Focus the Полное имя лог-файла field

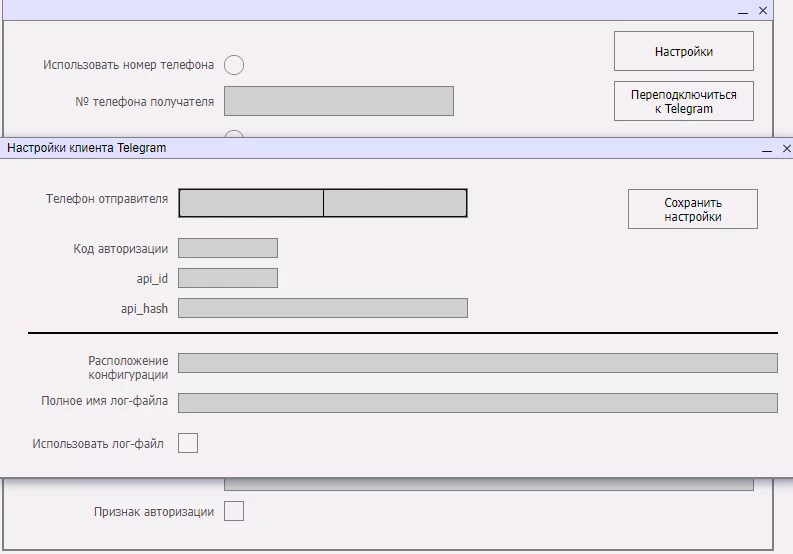[x=477, y=403]
